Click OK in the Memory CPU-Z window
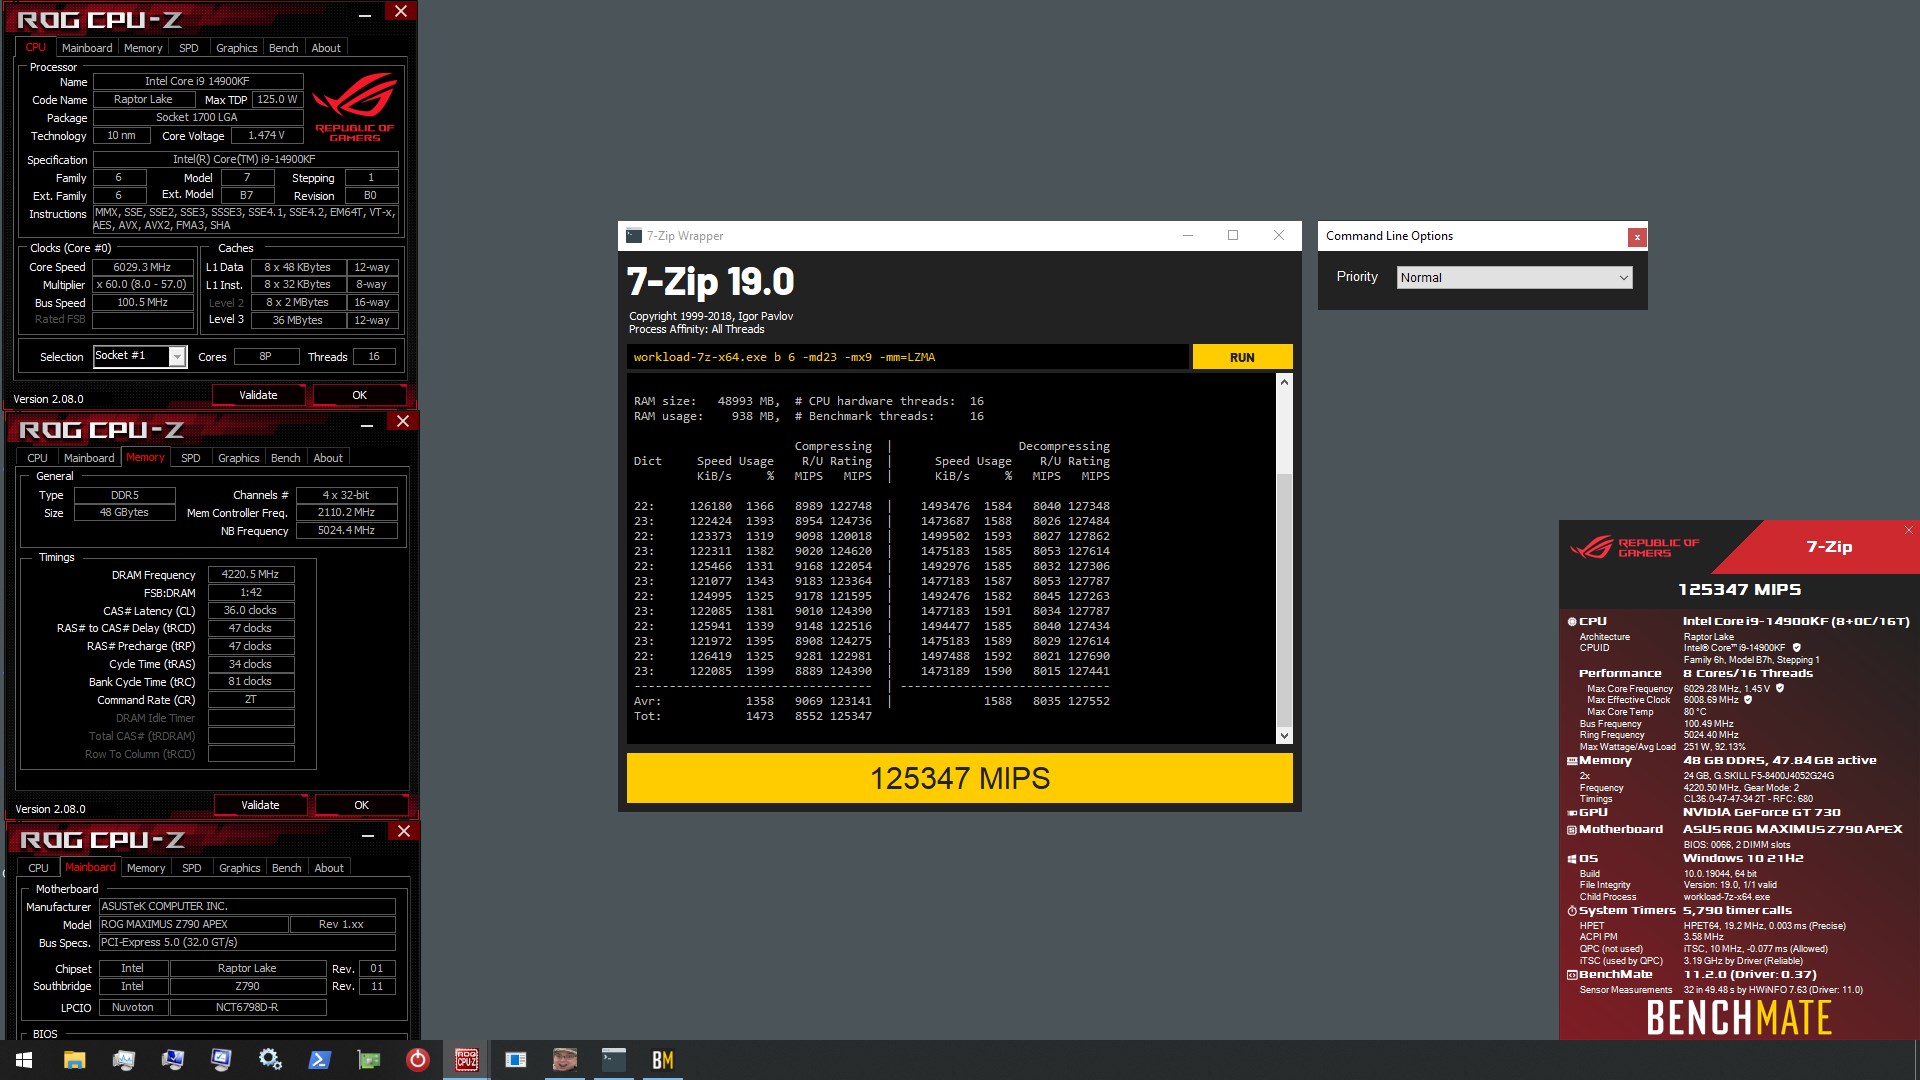Screen dimensions: 1920x1080 coord(361,805)
